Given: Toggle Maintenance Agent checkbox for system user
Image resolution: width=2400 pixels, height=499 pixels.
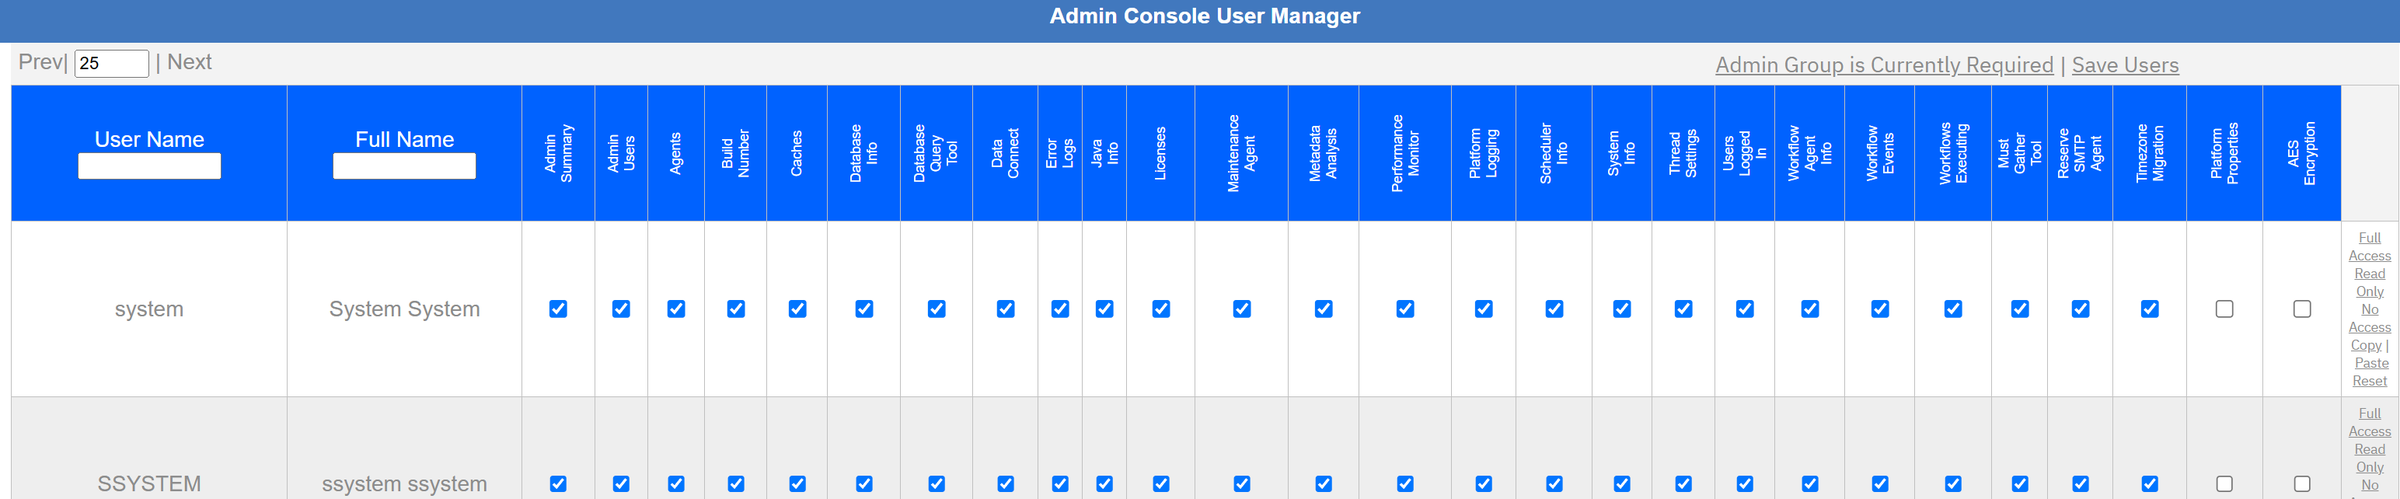Looking at the screenshot, I should pyautogui.click(x=1242, y=309).
